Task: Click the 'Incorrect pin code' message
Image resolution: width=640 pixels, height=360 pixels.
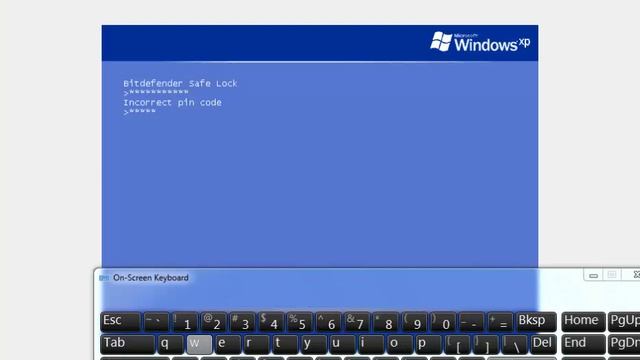Action: (x=173, y=102)
